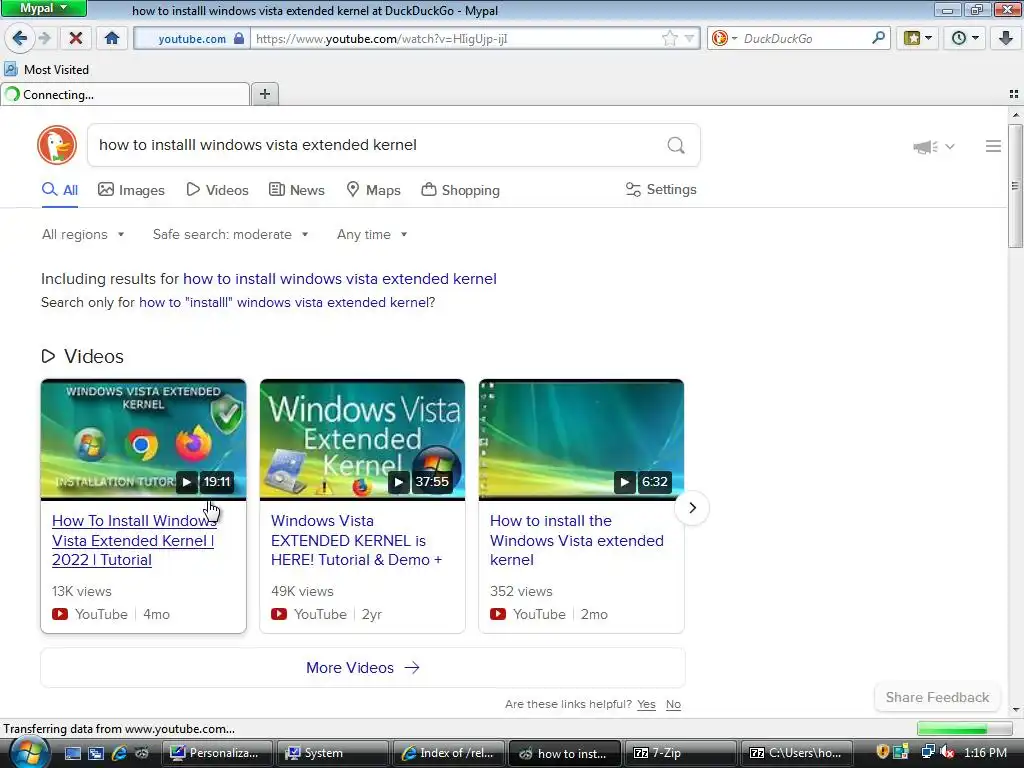Viewport: 1024px width, 768px height.
Task: Open the DuckDuckGo hamburger menu
Action: pyautogui.click(x=993, y=146)
